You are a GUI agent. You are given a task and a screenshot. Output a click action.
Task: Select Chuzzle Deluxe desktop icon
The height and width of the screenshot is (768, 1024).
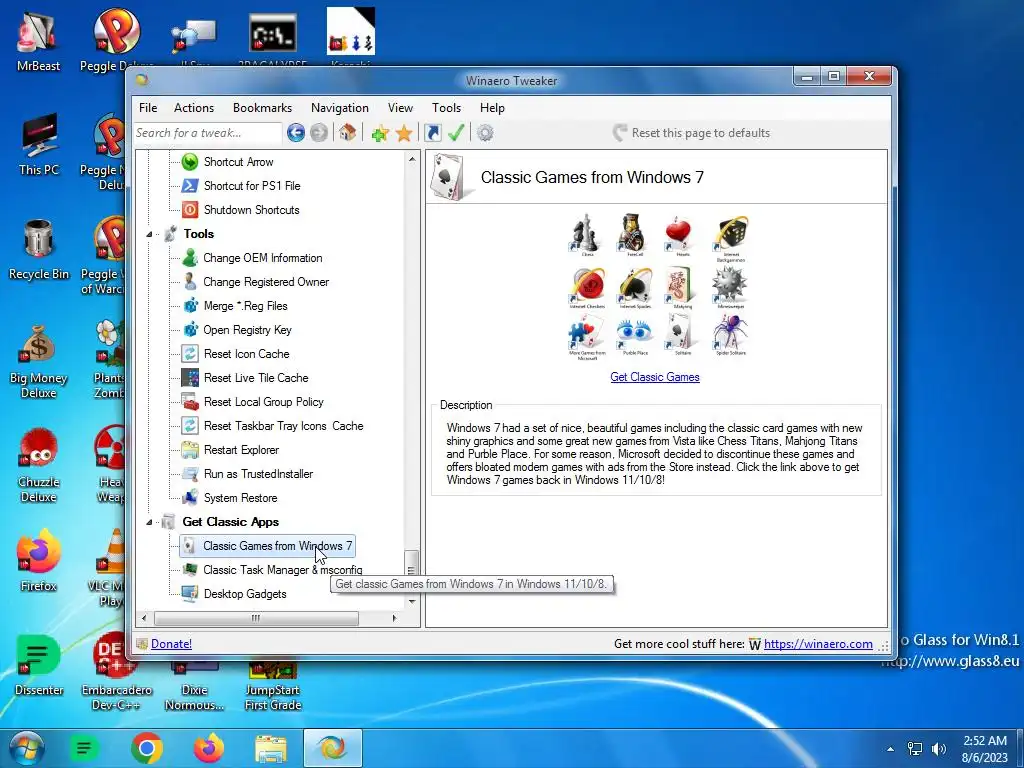coord(39,465)
